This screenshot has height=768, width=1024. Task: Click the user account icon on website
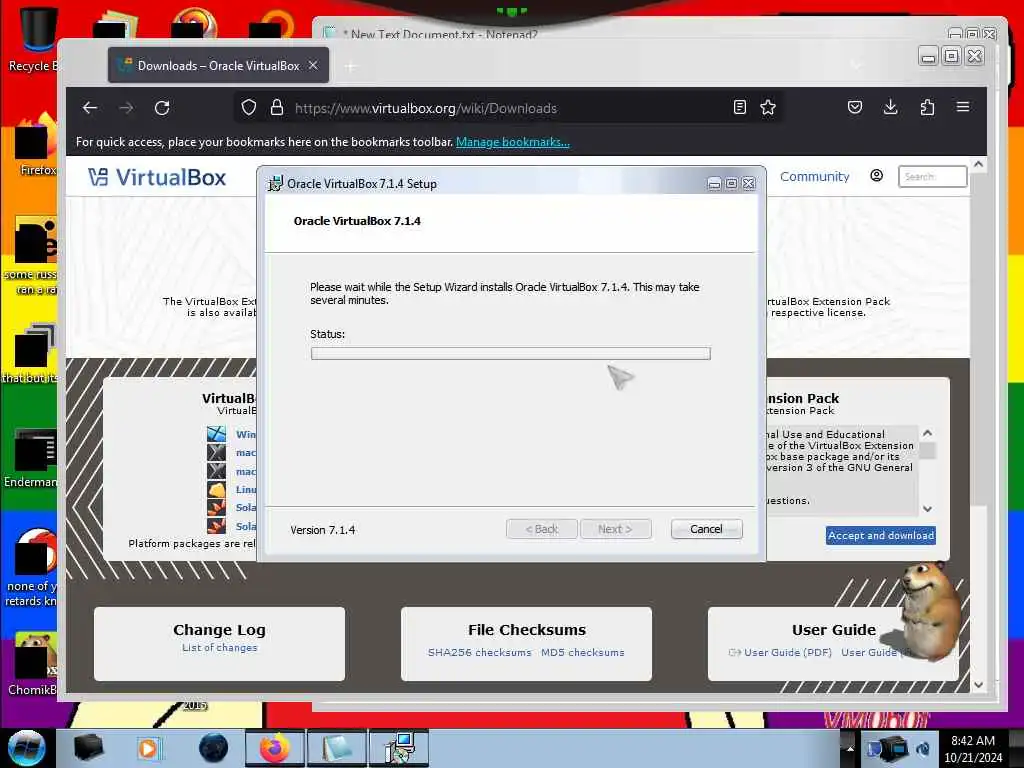click(x=876, y=176)
